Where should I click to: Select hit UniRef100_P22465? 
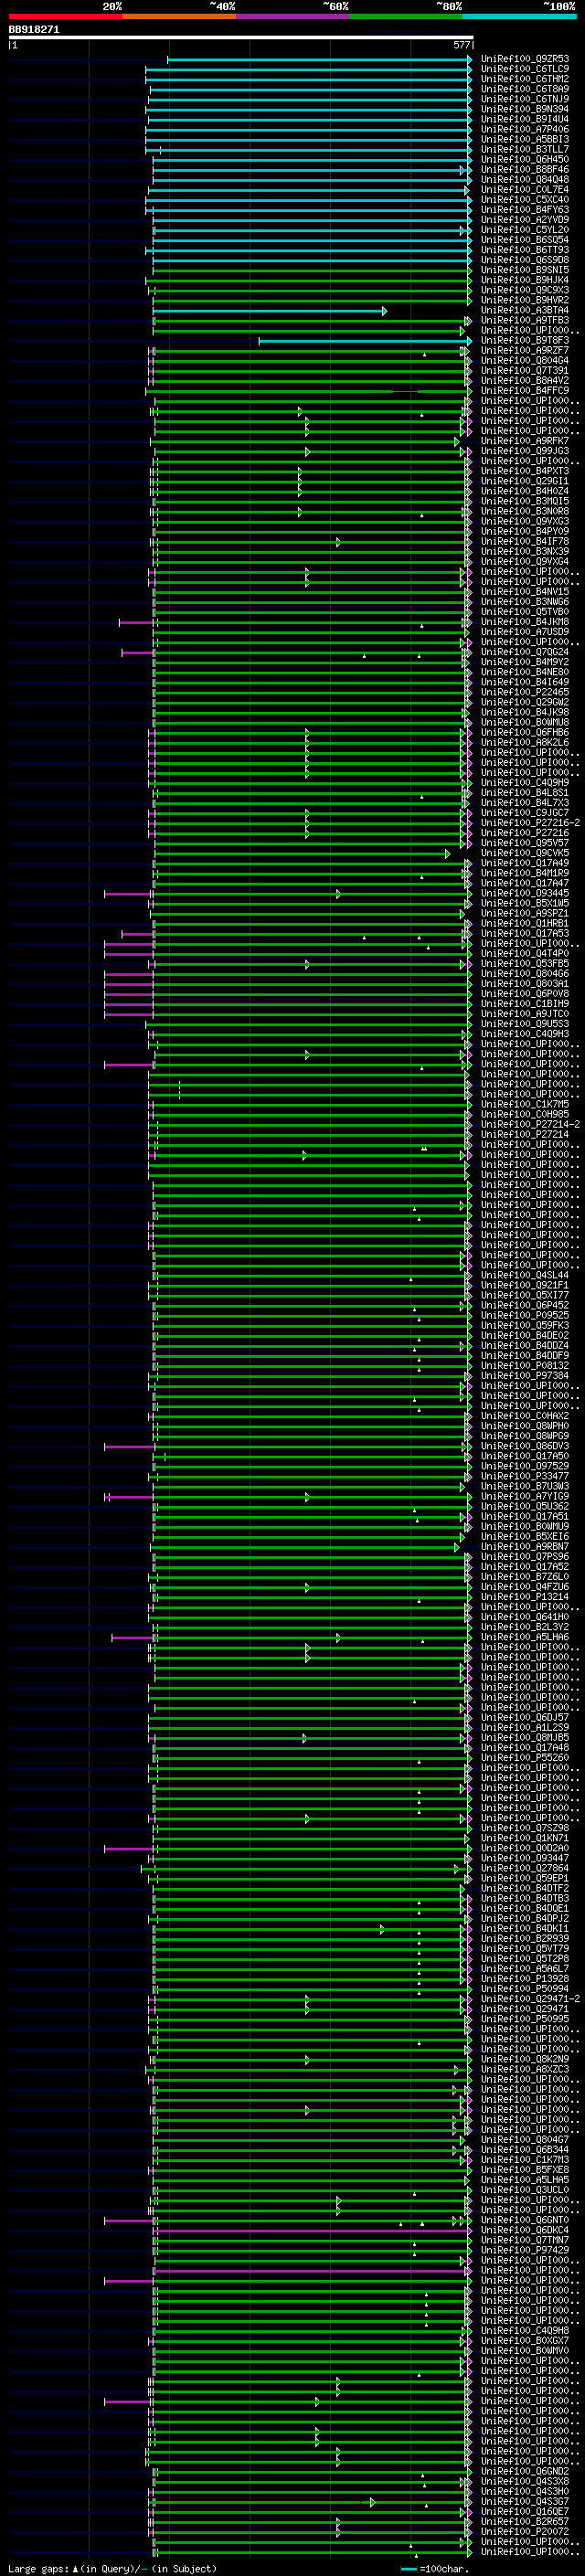point(525,691)
